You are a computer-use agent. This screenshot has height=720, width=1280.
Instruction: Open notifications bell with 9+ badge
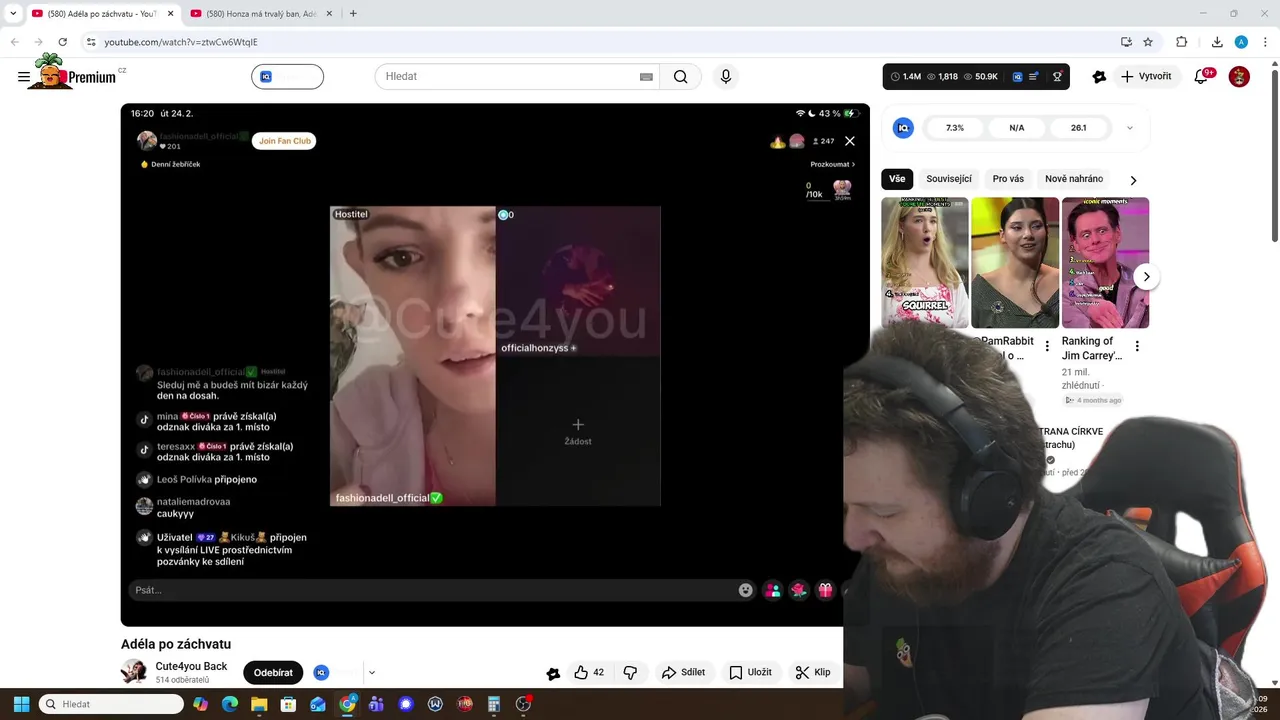1202,76
